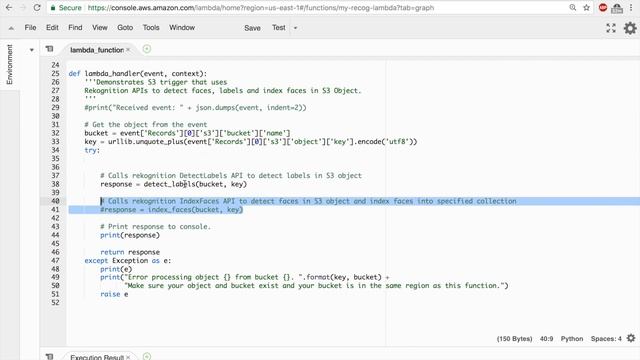Click the 40:9 cursor position indicator
The width and height of the screenshot is (640, 360).
tap(547, 339)
